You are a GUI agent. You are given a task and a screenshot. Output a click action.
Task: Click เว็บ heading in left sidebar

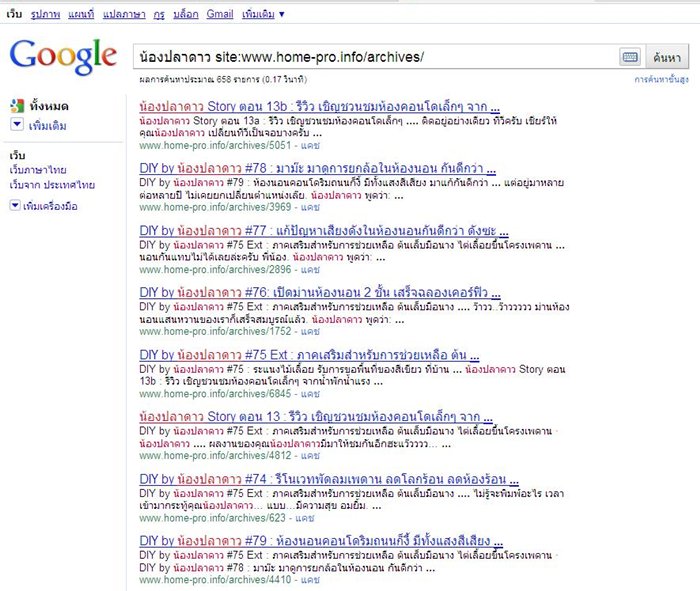pyautogui.click(x=17, y=155)
